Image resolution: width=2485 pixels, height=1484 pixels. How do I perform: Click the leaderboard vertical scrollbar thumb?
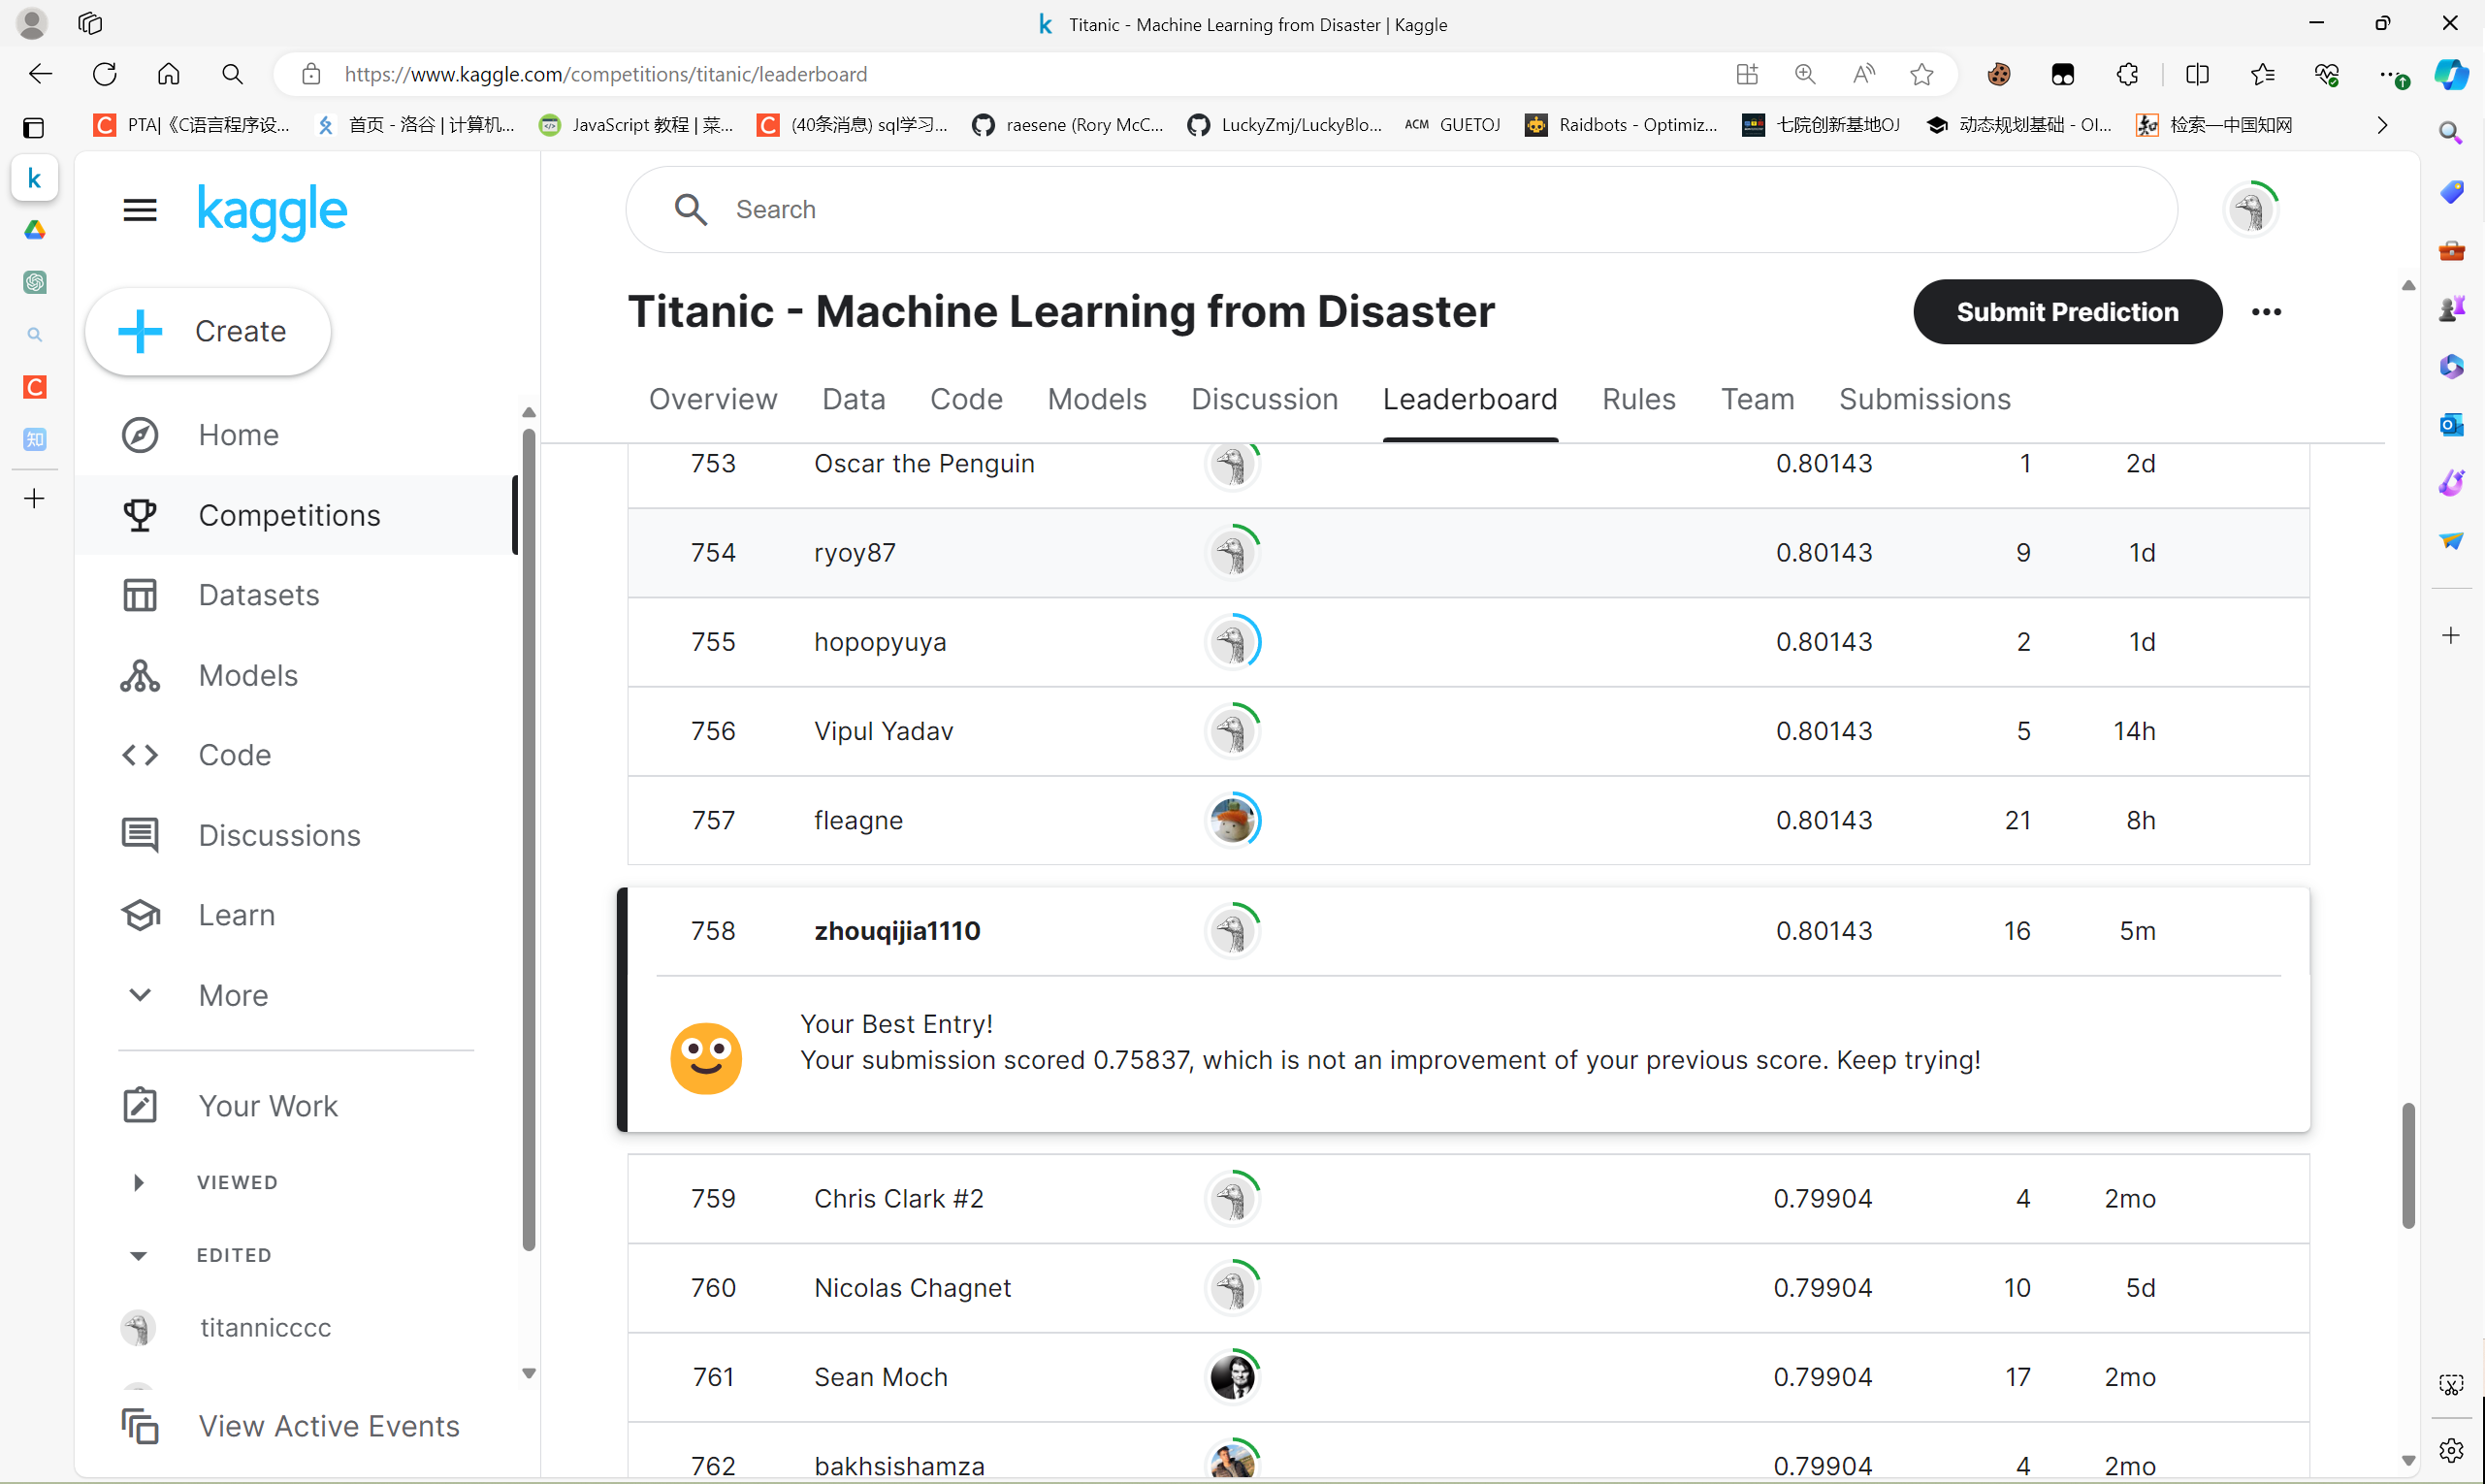click(2408, 1165)
